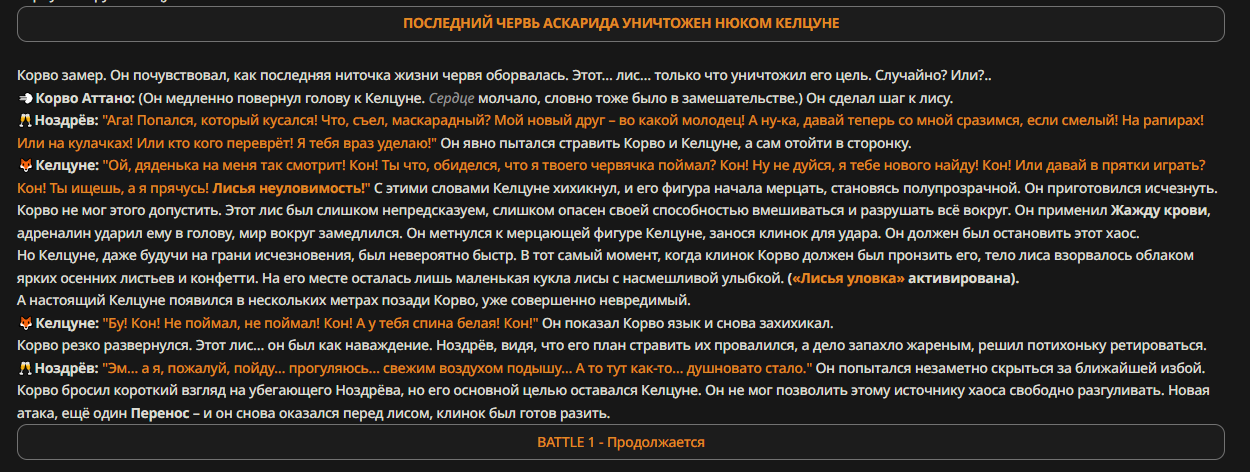
Task: Click the bold ability 'Жажду крови'
Action: coord(1160,210)
